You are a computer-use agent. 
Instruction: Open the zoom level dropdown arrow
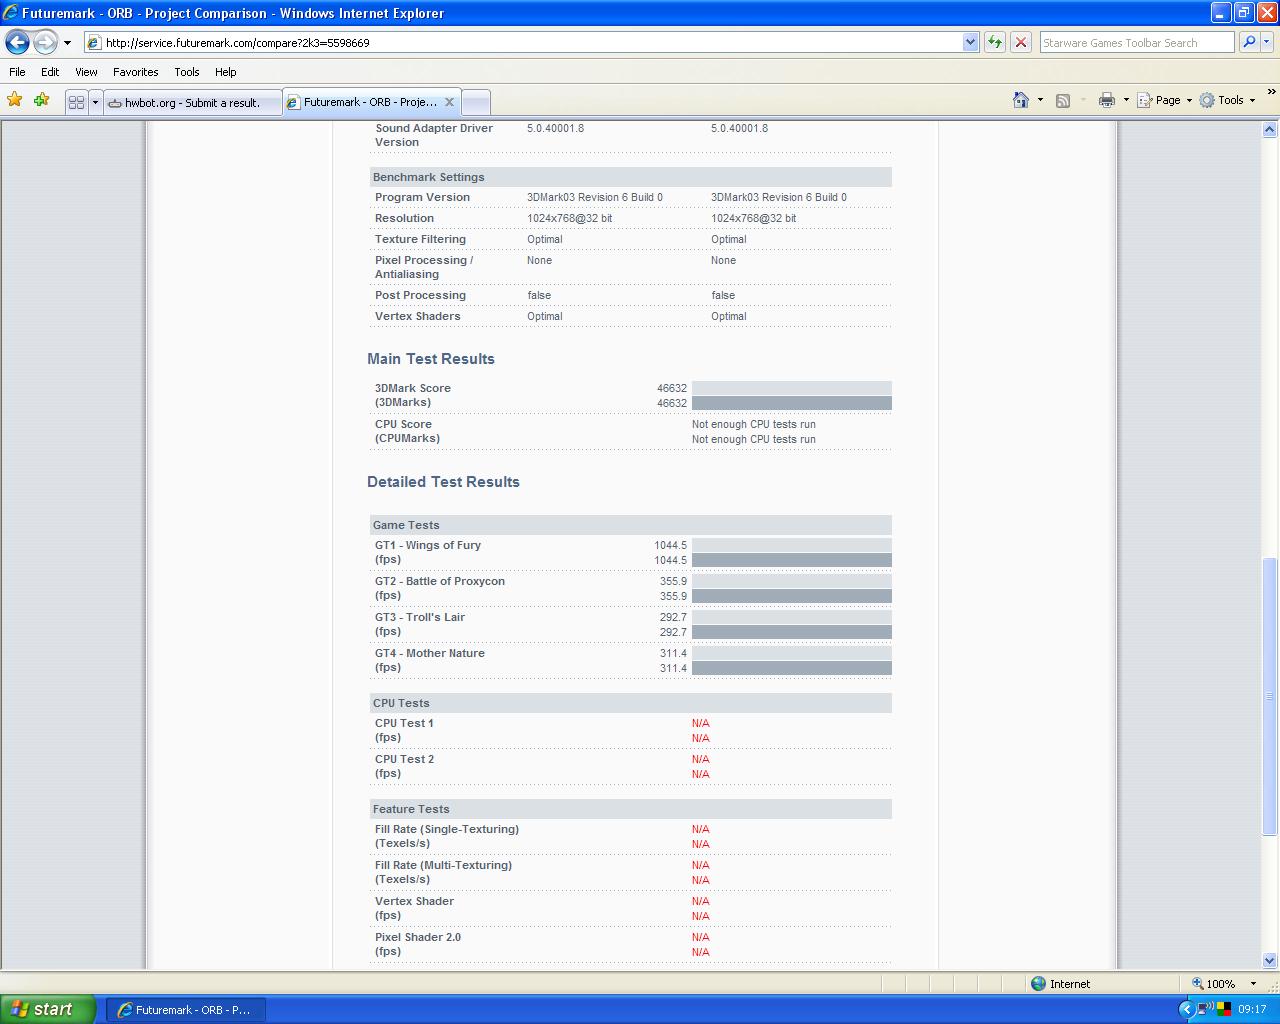[1253, 983]
